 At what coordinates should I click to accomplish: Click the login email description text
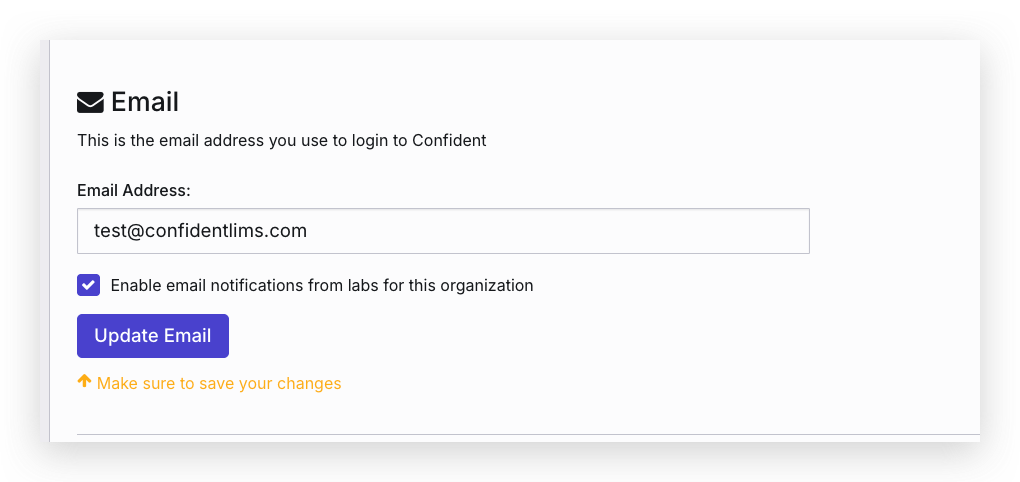point(281,140)
